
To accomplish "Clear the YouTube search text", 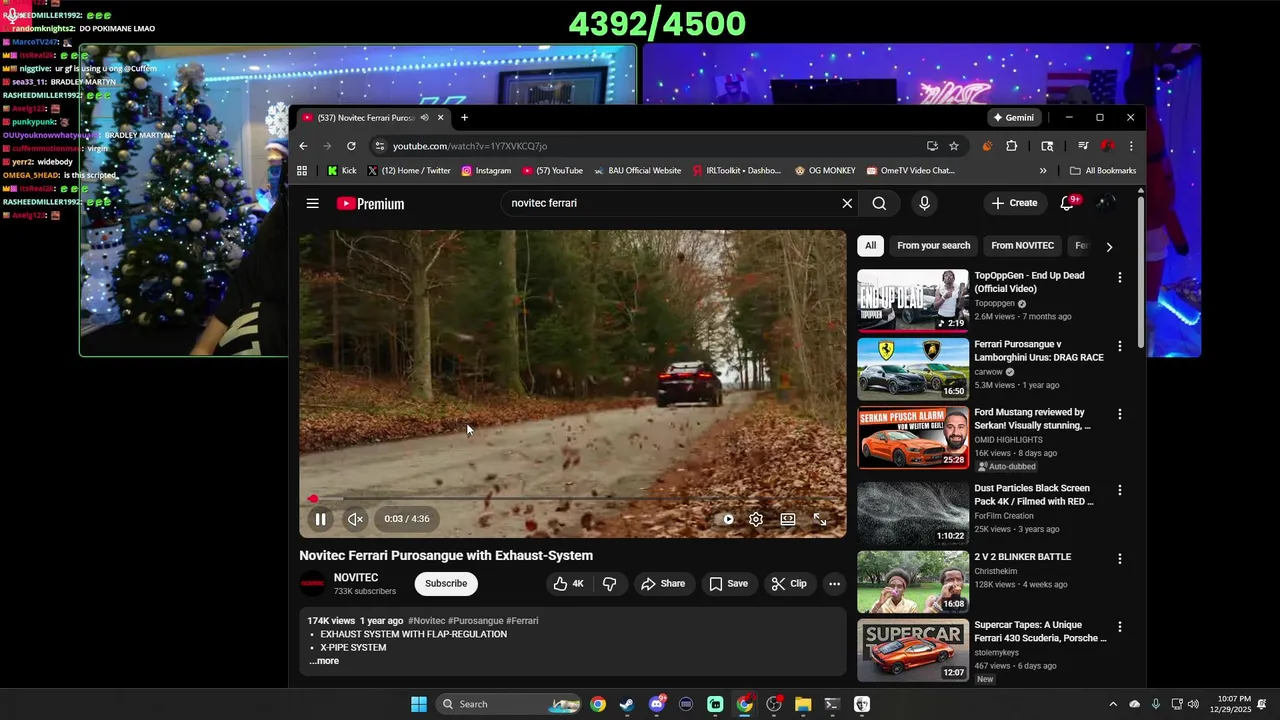I will pos(847,203).
